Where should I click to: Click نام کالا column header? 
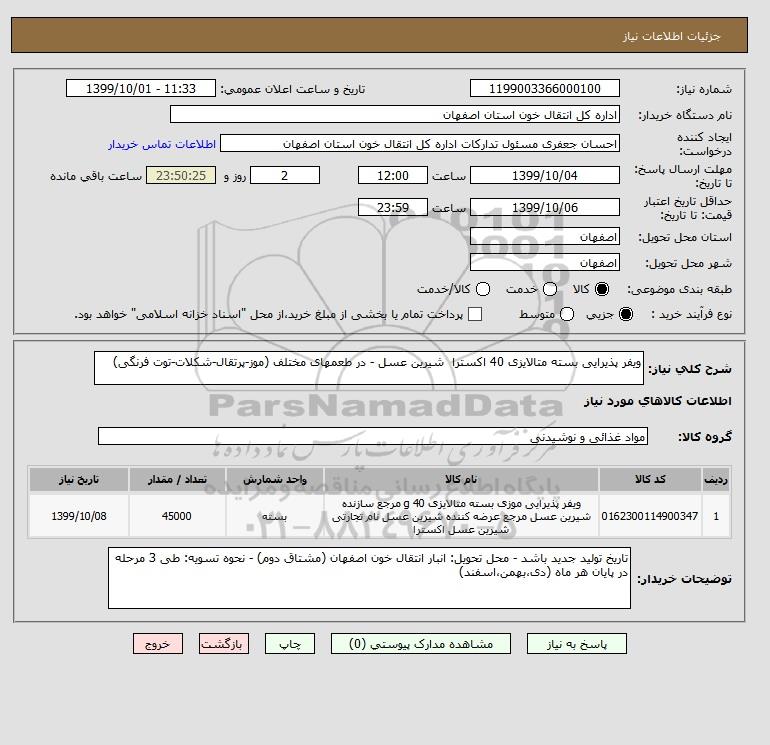[461, 479]
